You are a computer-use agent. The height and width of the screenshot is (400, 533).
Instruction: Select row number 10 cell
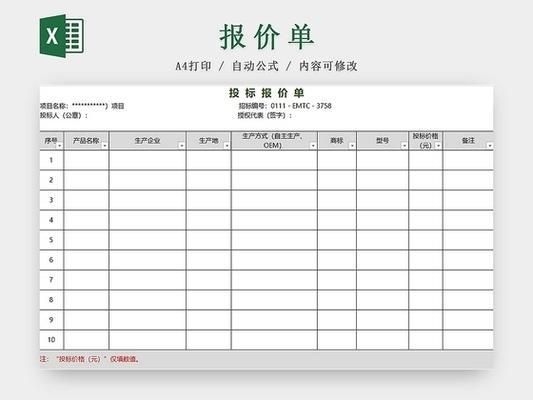pyautogui.click(x=51, y=340)
